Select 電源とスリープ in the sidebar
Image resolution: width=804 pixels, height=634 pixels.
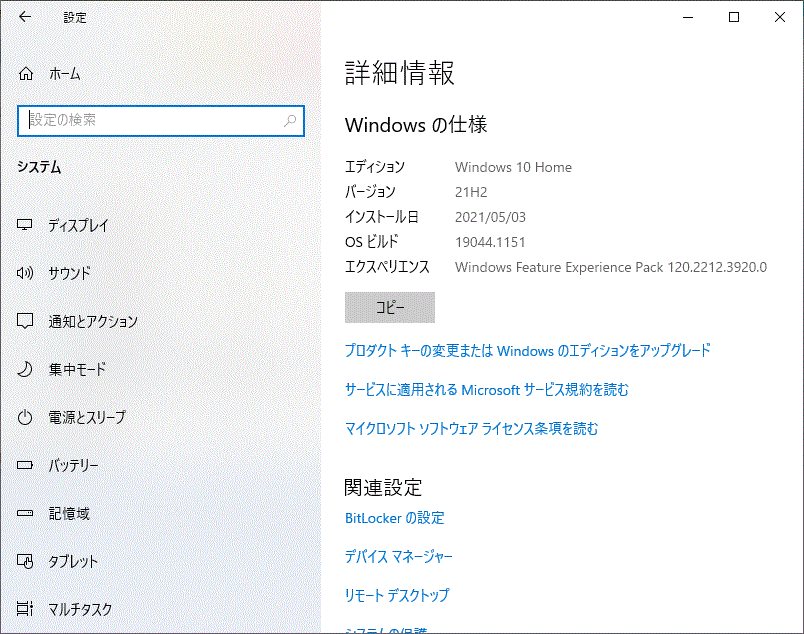click(87, 418)
